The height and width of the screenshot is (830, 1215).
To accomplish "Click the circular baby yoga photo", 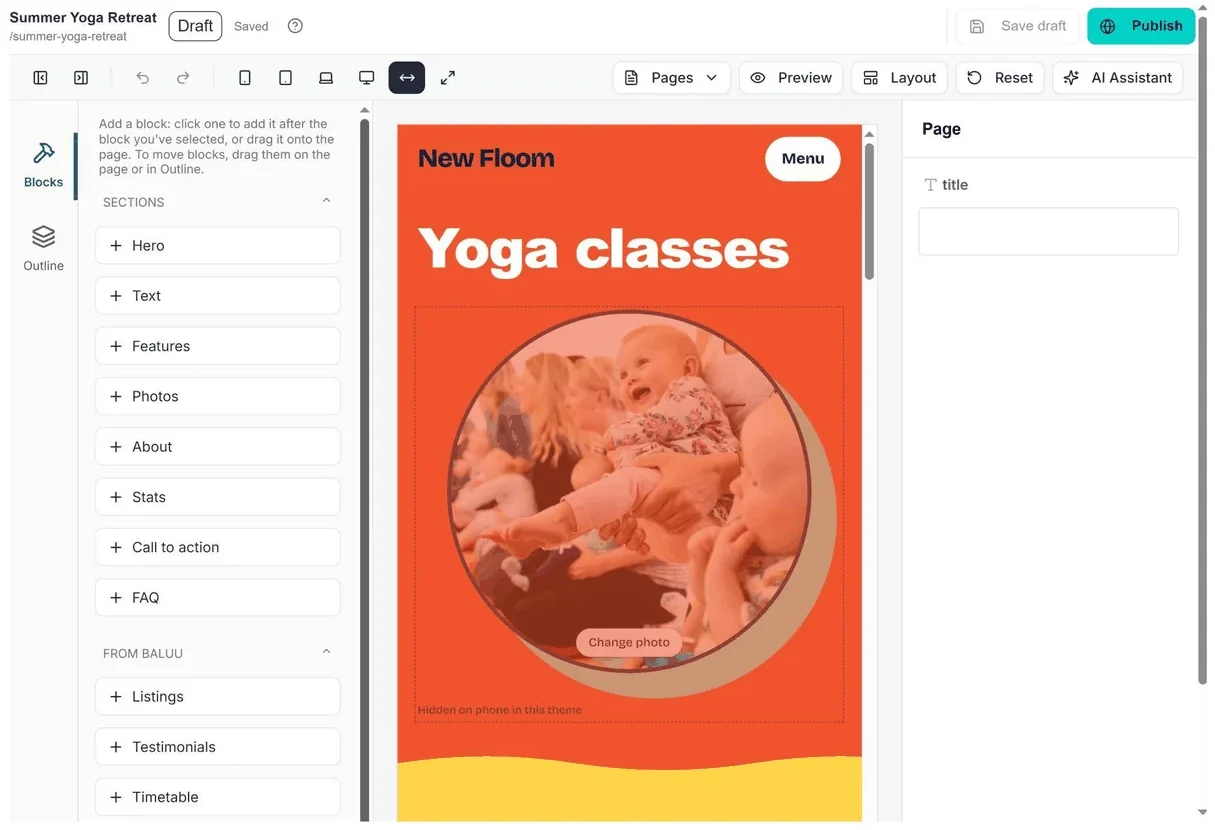I will point(629,490).
